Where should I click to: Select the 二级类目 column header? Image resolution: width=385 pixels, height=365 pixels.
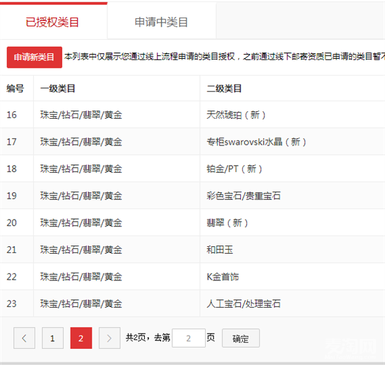point(224,88)
